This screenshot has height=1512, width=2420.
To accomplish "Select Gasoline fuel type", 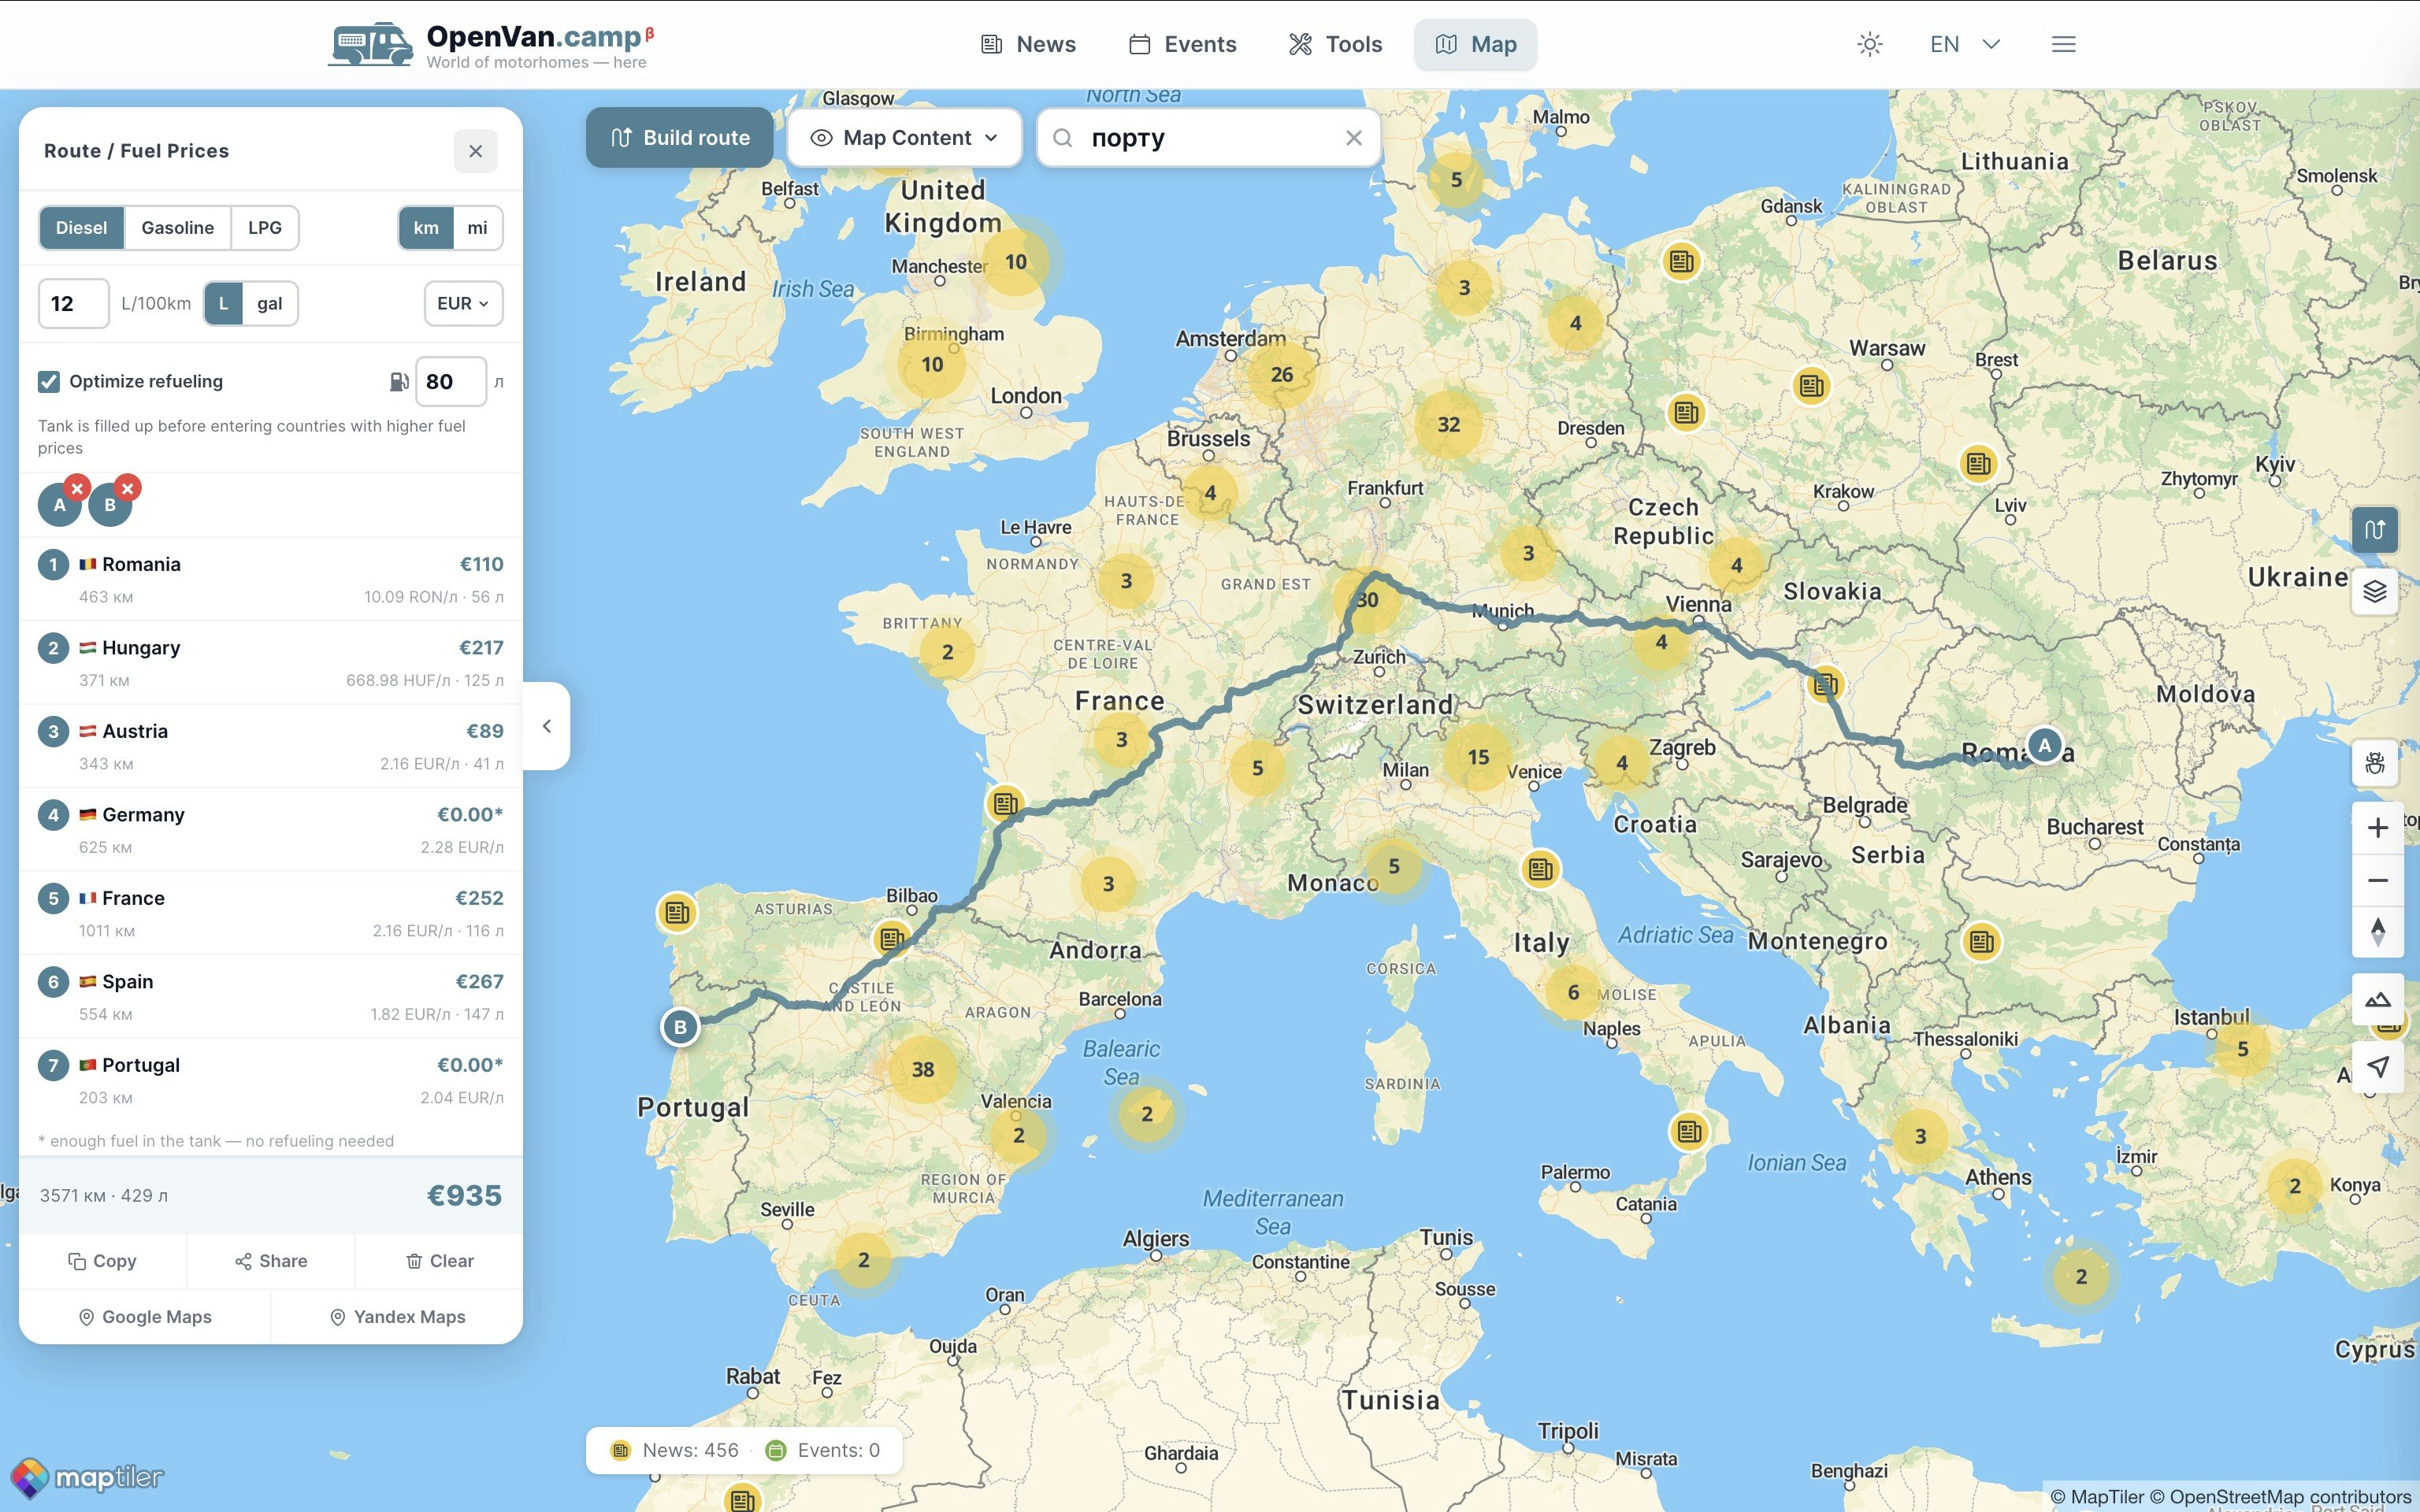I will (177, 228).
